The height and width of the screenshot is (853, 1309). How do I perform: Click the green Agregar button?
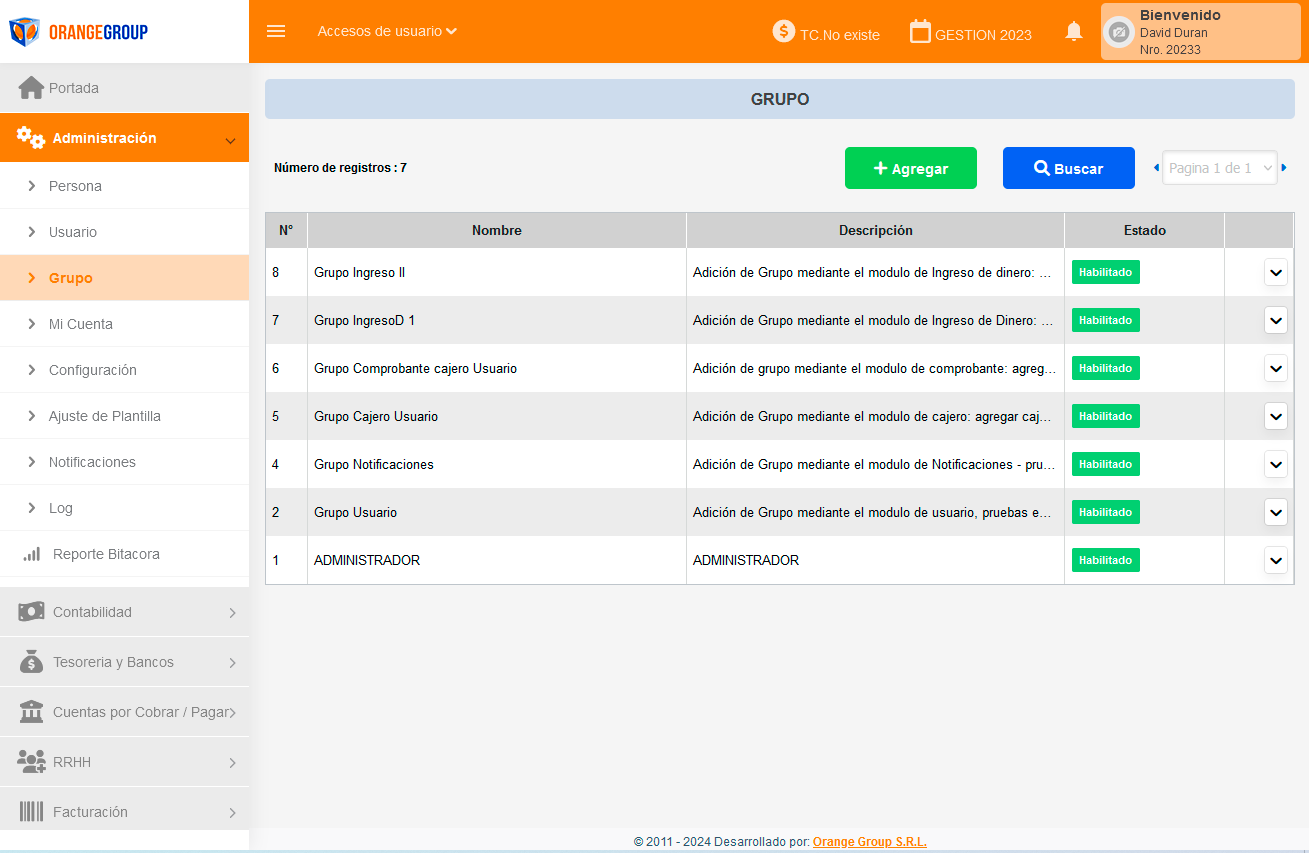(x=910, y=168)
